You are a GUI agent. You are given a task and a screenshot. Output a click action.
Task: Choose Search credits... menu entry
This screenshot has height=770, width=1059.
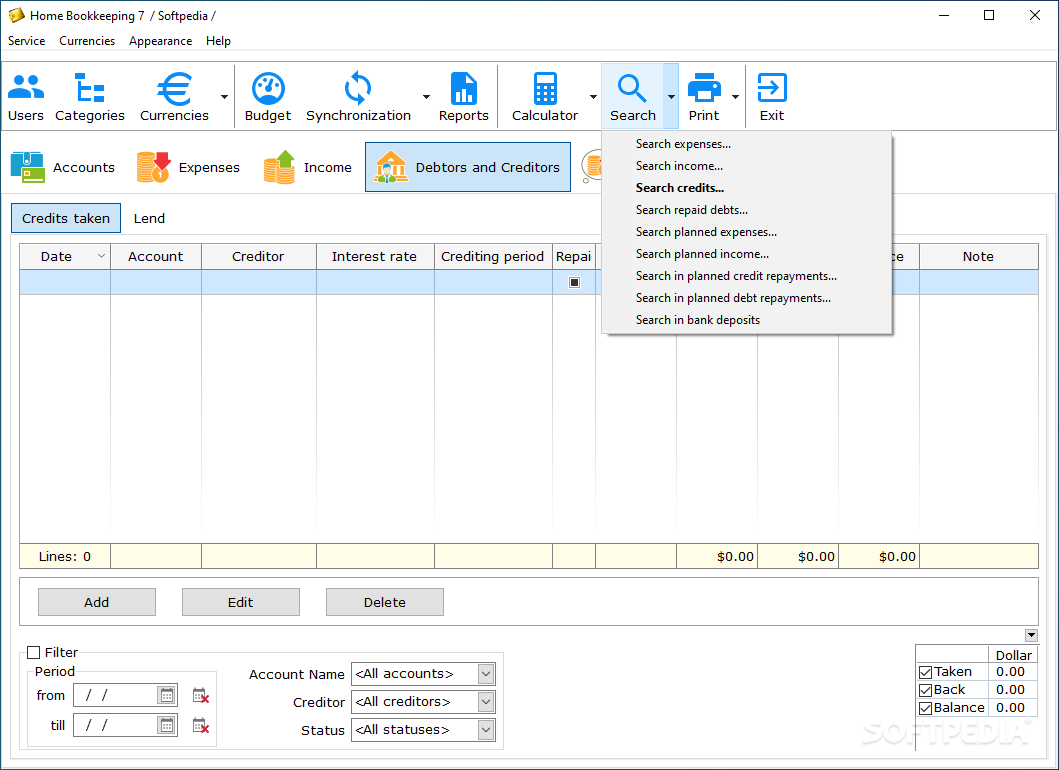pyautogui.click(x=747, y=188)
